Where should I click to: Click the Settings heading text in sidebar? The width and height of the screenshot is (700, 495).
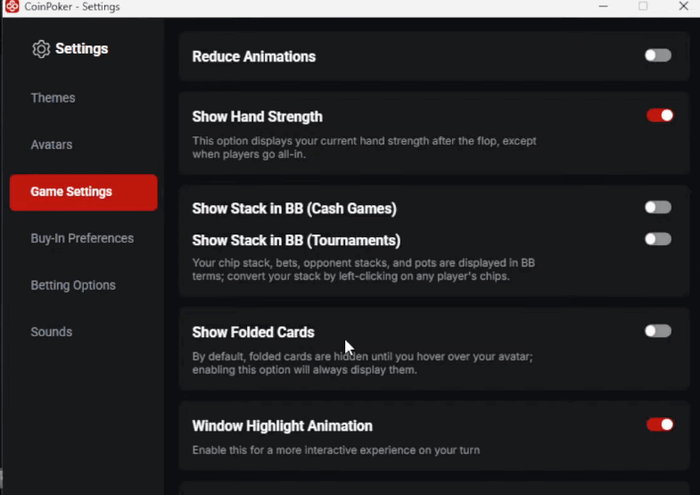[82, 49]
